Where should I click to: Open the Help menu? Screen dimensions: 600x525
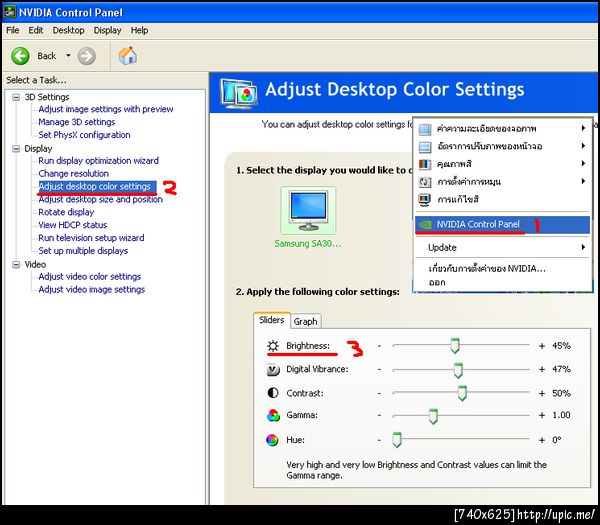click(139, 30)
